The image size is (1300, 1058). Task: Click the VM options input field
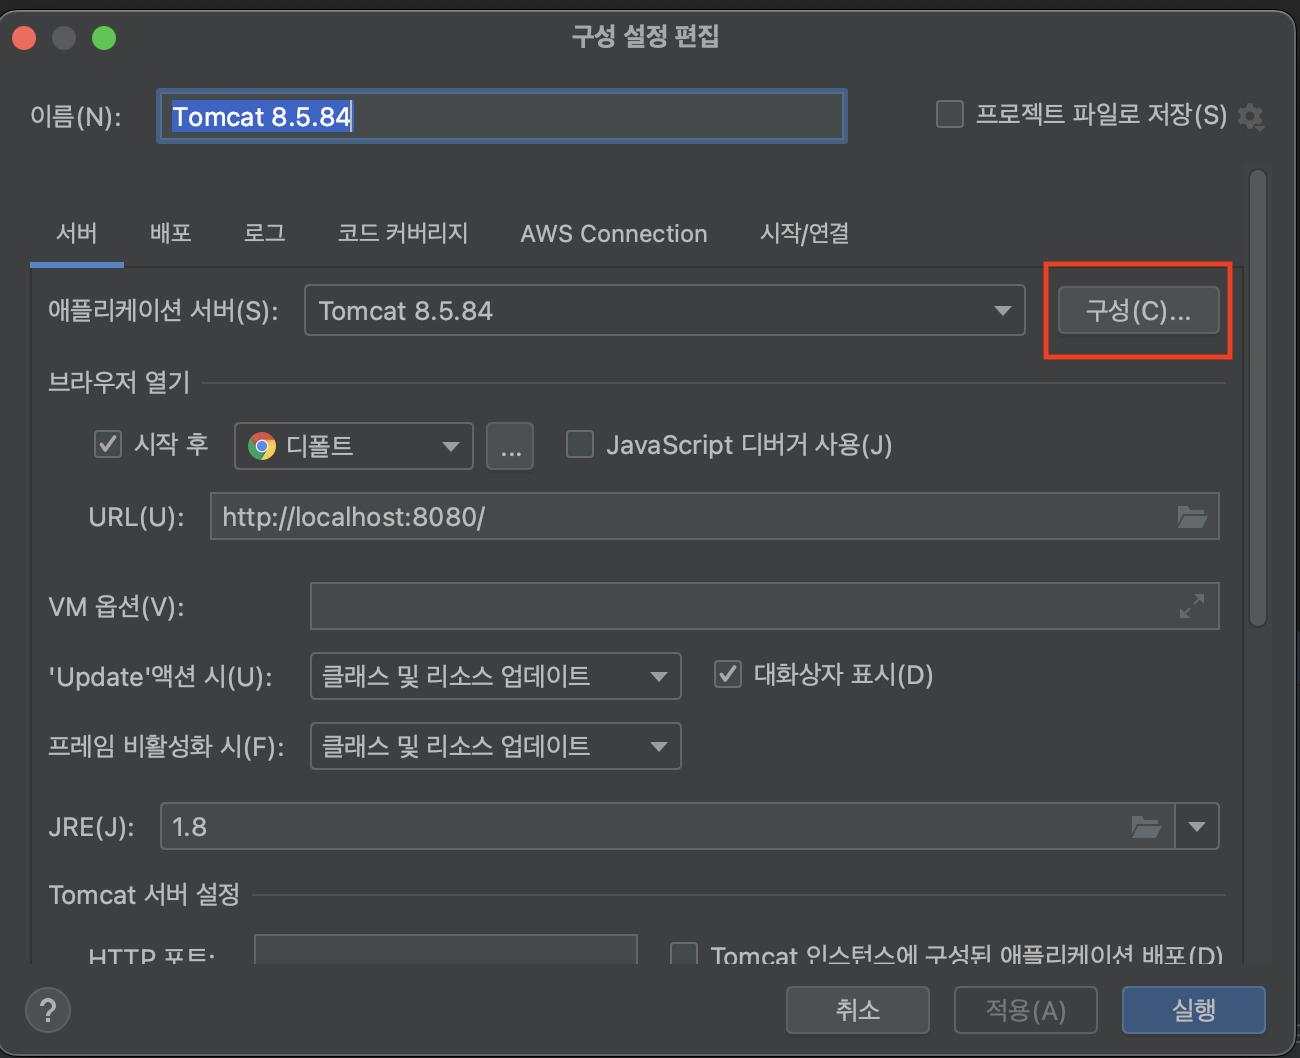pos(765,606)
